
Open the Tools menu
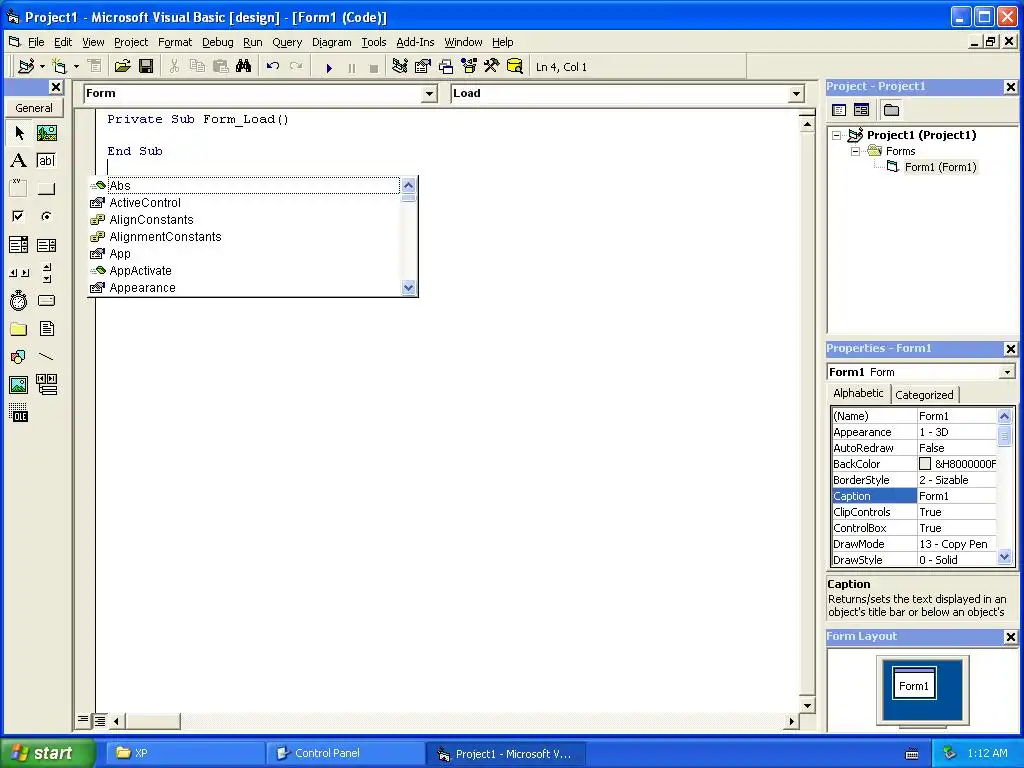point(374,42)
